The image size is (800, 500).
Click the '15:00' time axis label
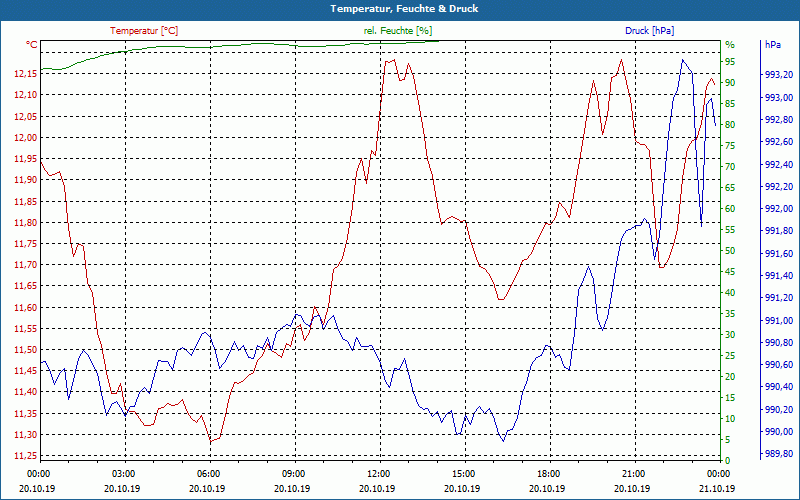point(463,474)
